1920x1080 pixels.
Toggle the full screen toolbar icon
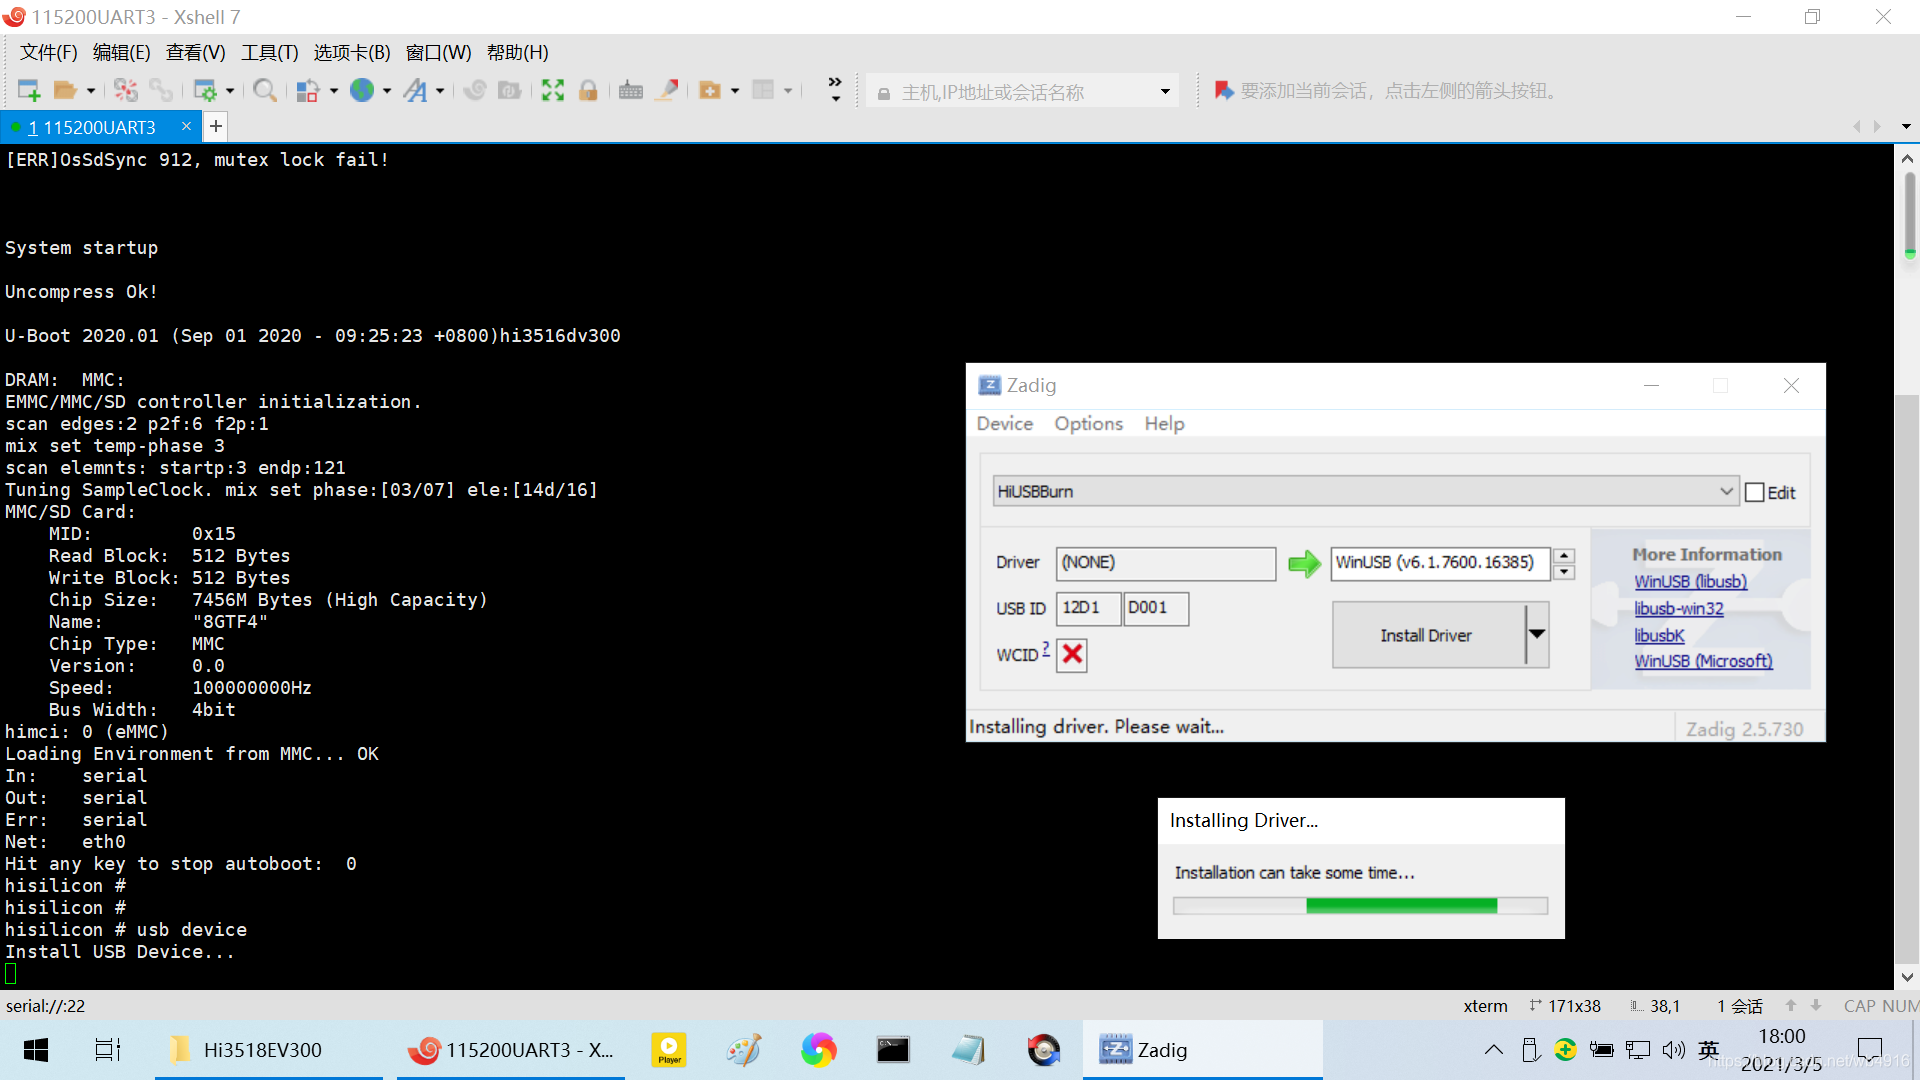pyautogui.click(x=552, y=91)
